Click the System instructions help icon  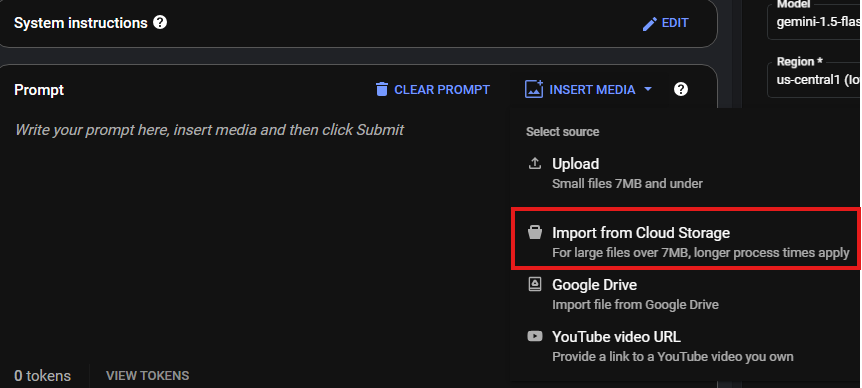(x=160, y=23)
